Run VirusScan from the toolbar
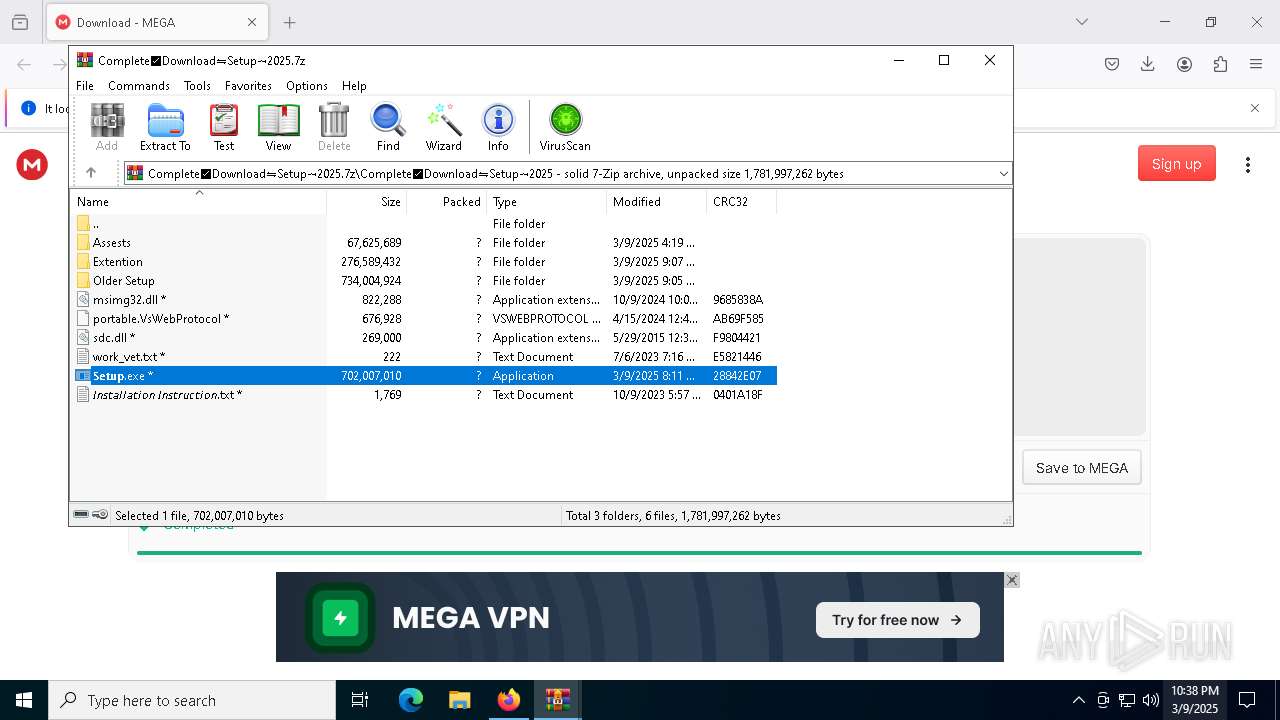Viewport: 1280px width, 720px height. click(x=565, y=127)
